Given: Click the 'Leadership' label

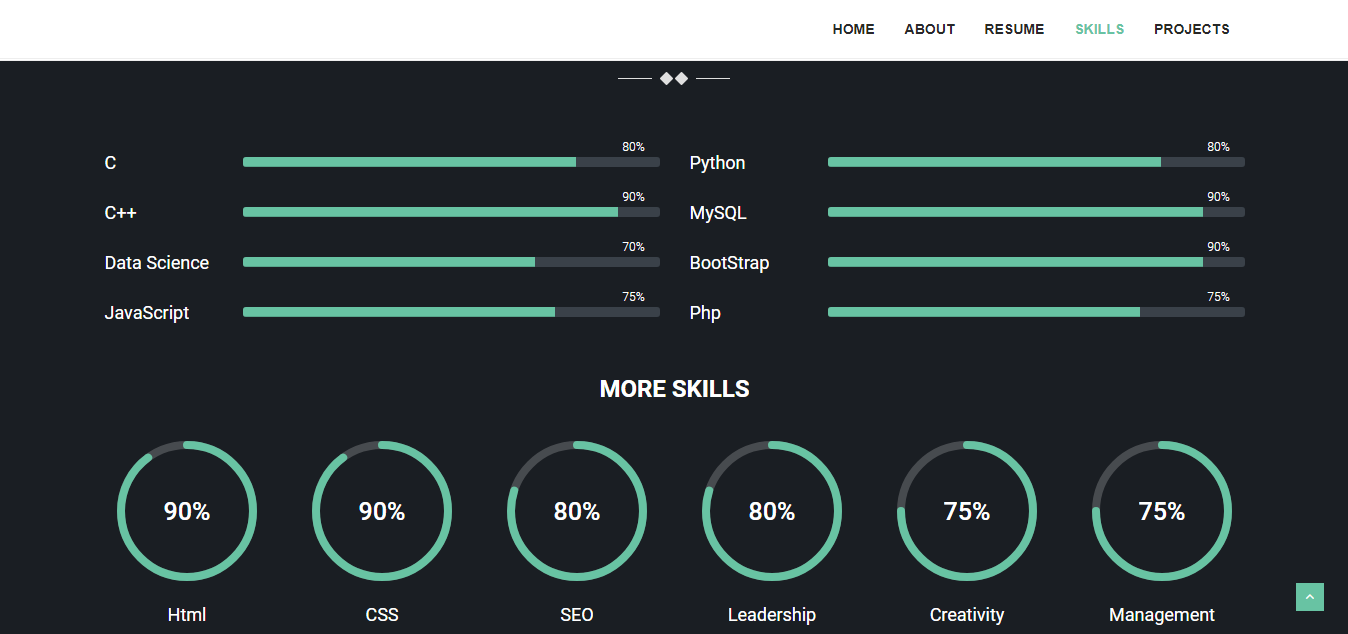Looking at the screenshot, I should coord(772,615).
